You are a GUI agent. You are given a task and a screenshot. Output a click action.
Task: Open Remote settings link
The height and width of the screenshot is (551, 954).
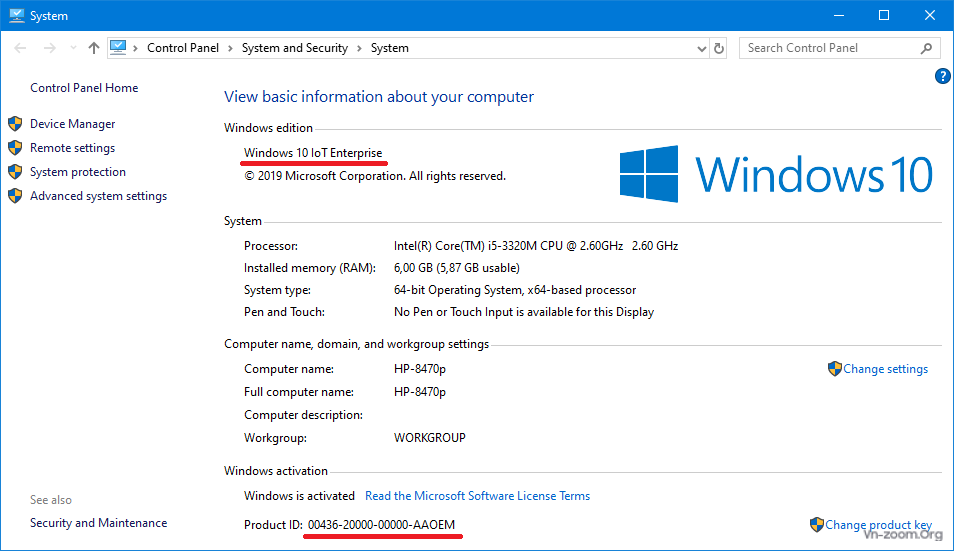coord(72,148)
